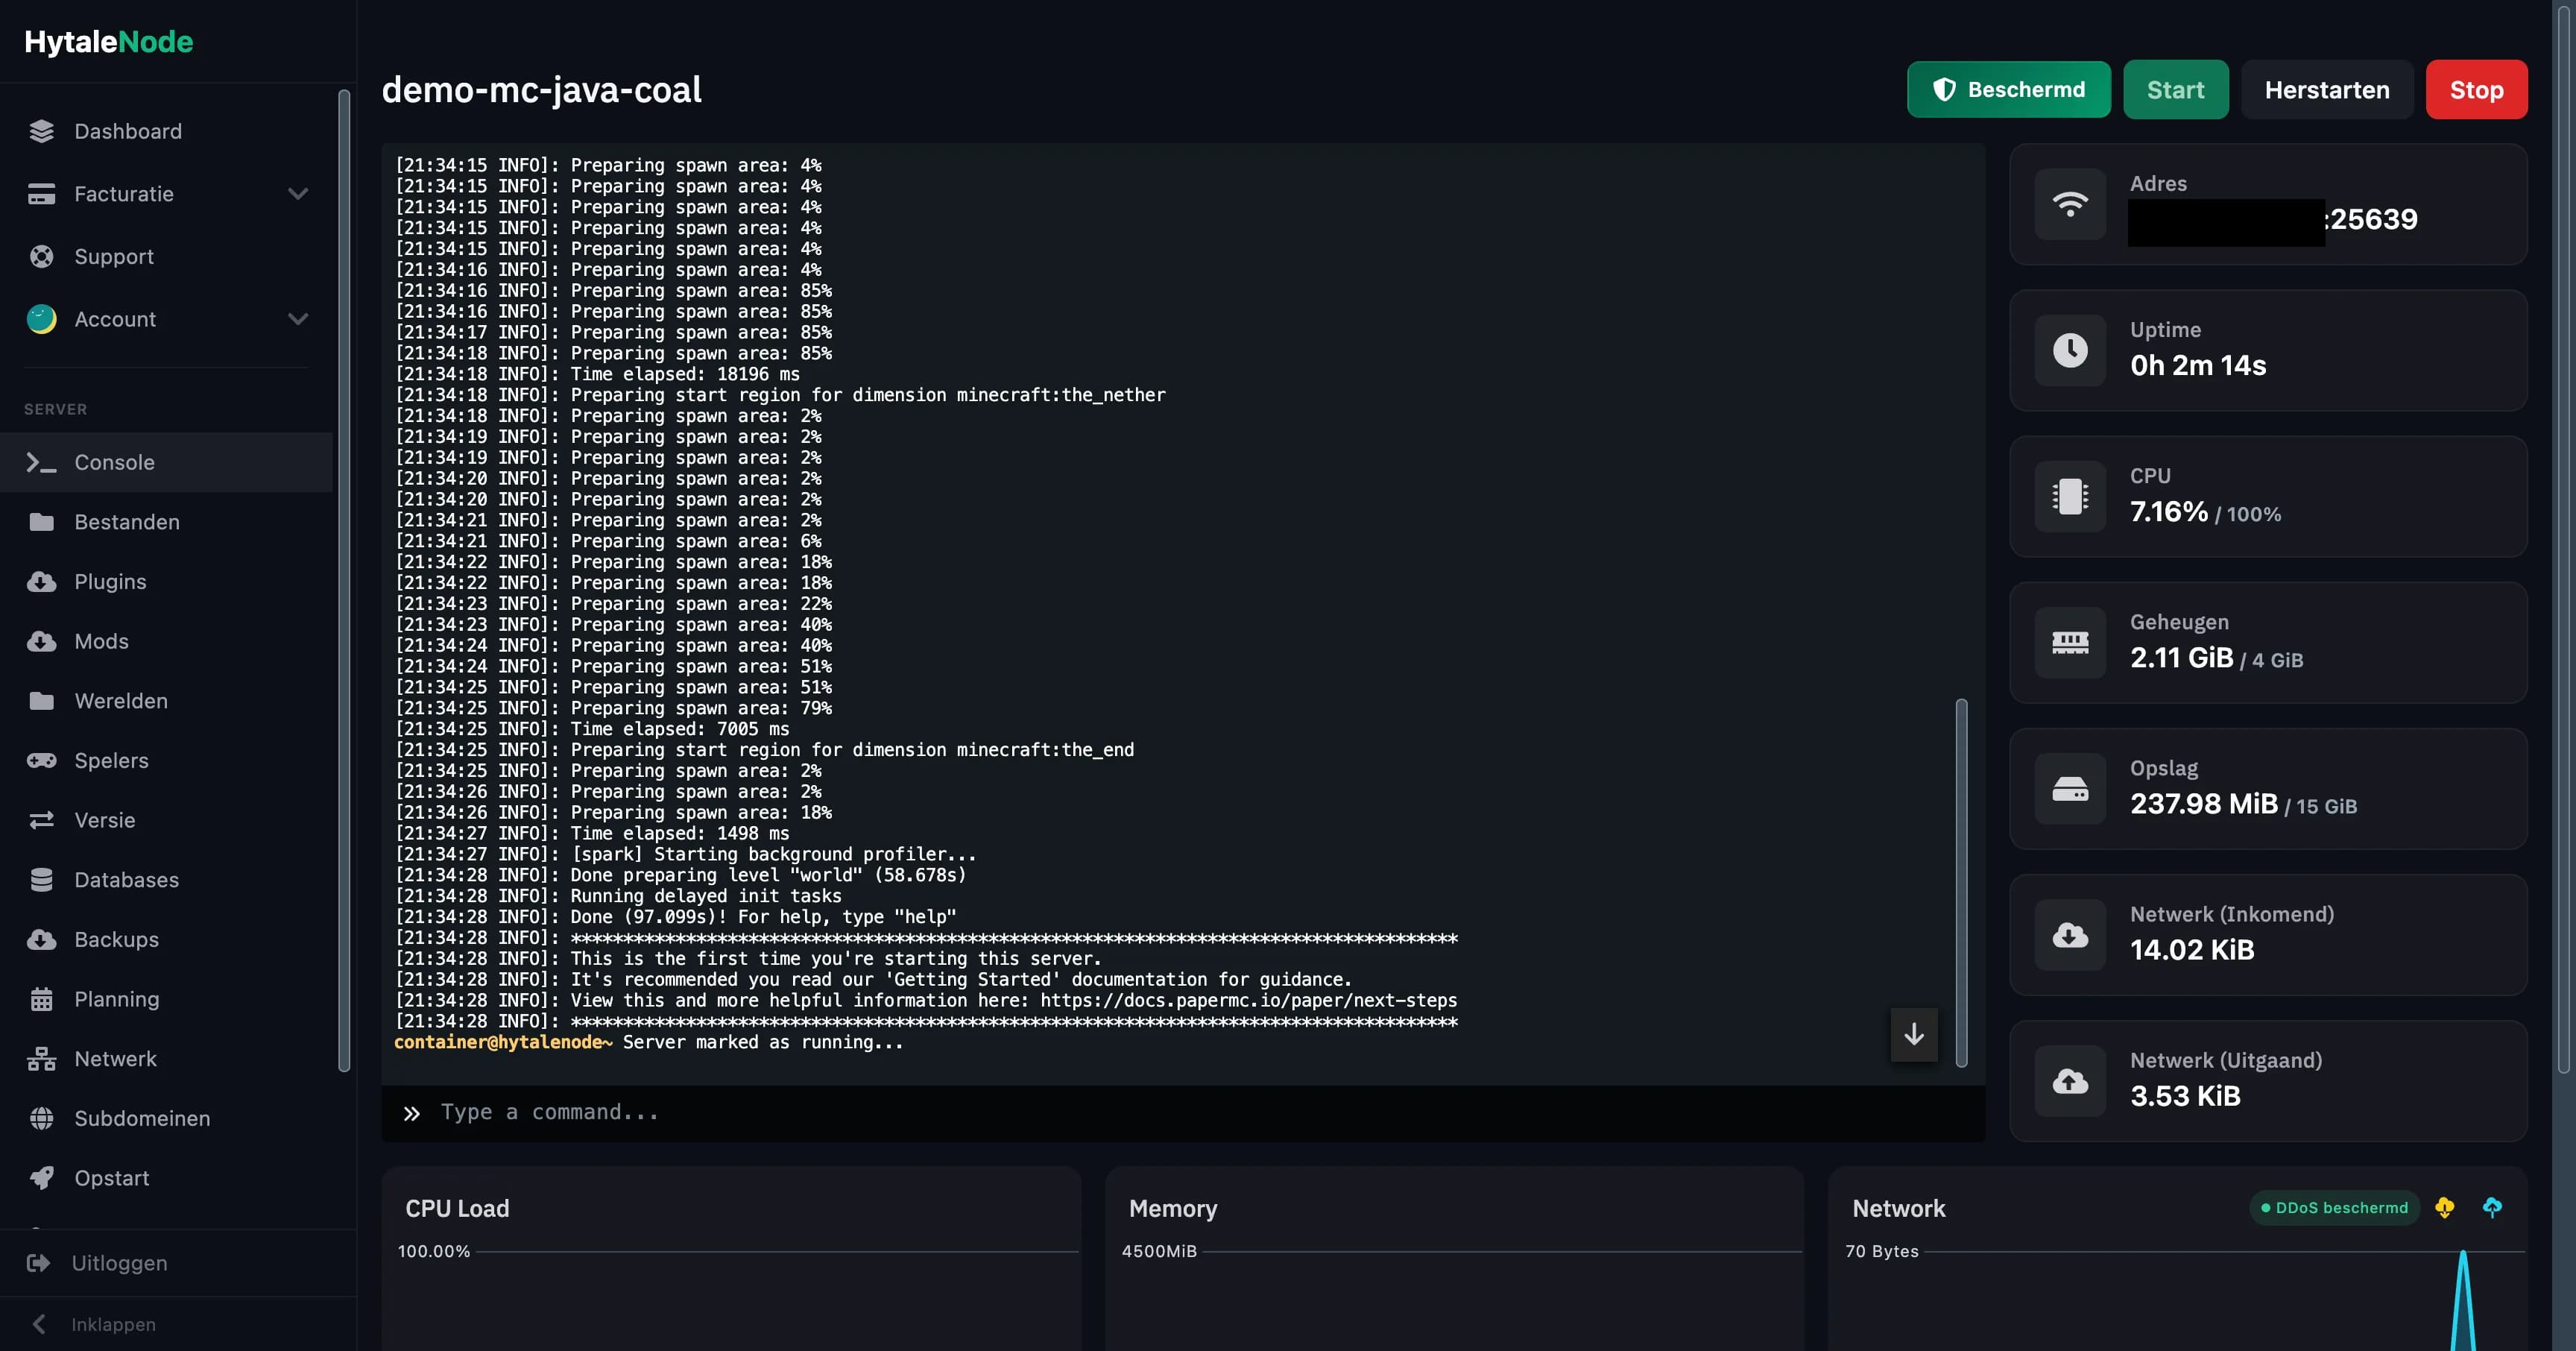Open the Dashboard menu entry
Image resolution: width=2576 pixels, height=1351 pixels.
click(x=127, y=131)
